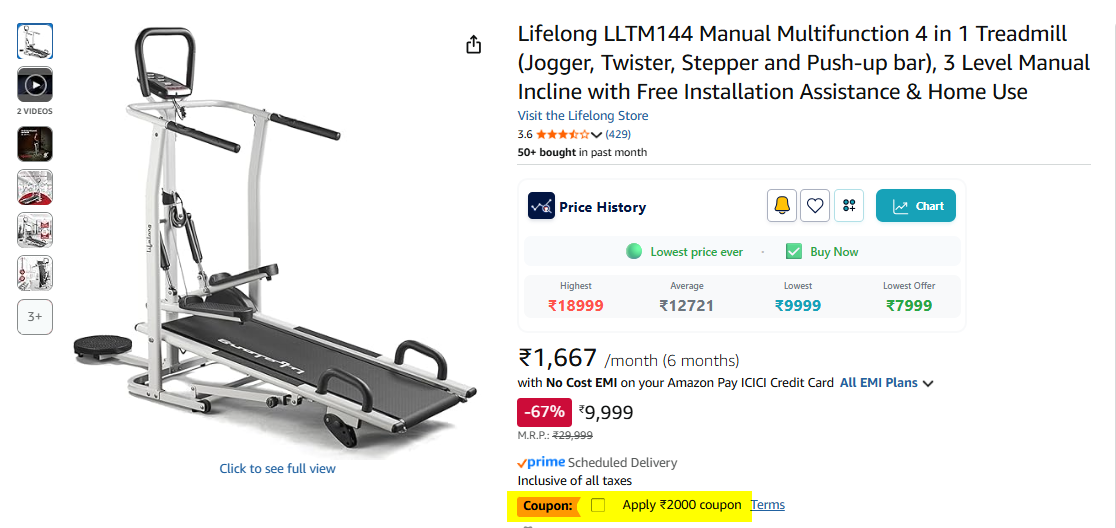Click the Price History logo icon
Viewport: 1116px width, 528px height.
pyautogui.click(x=541, y=206)
